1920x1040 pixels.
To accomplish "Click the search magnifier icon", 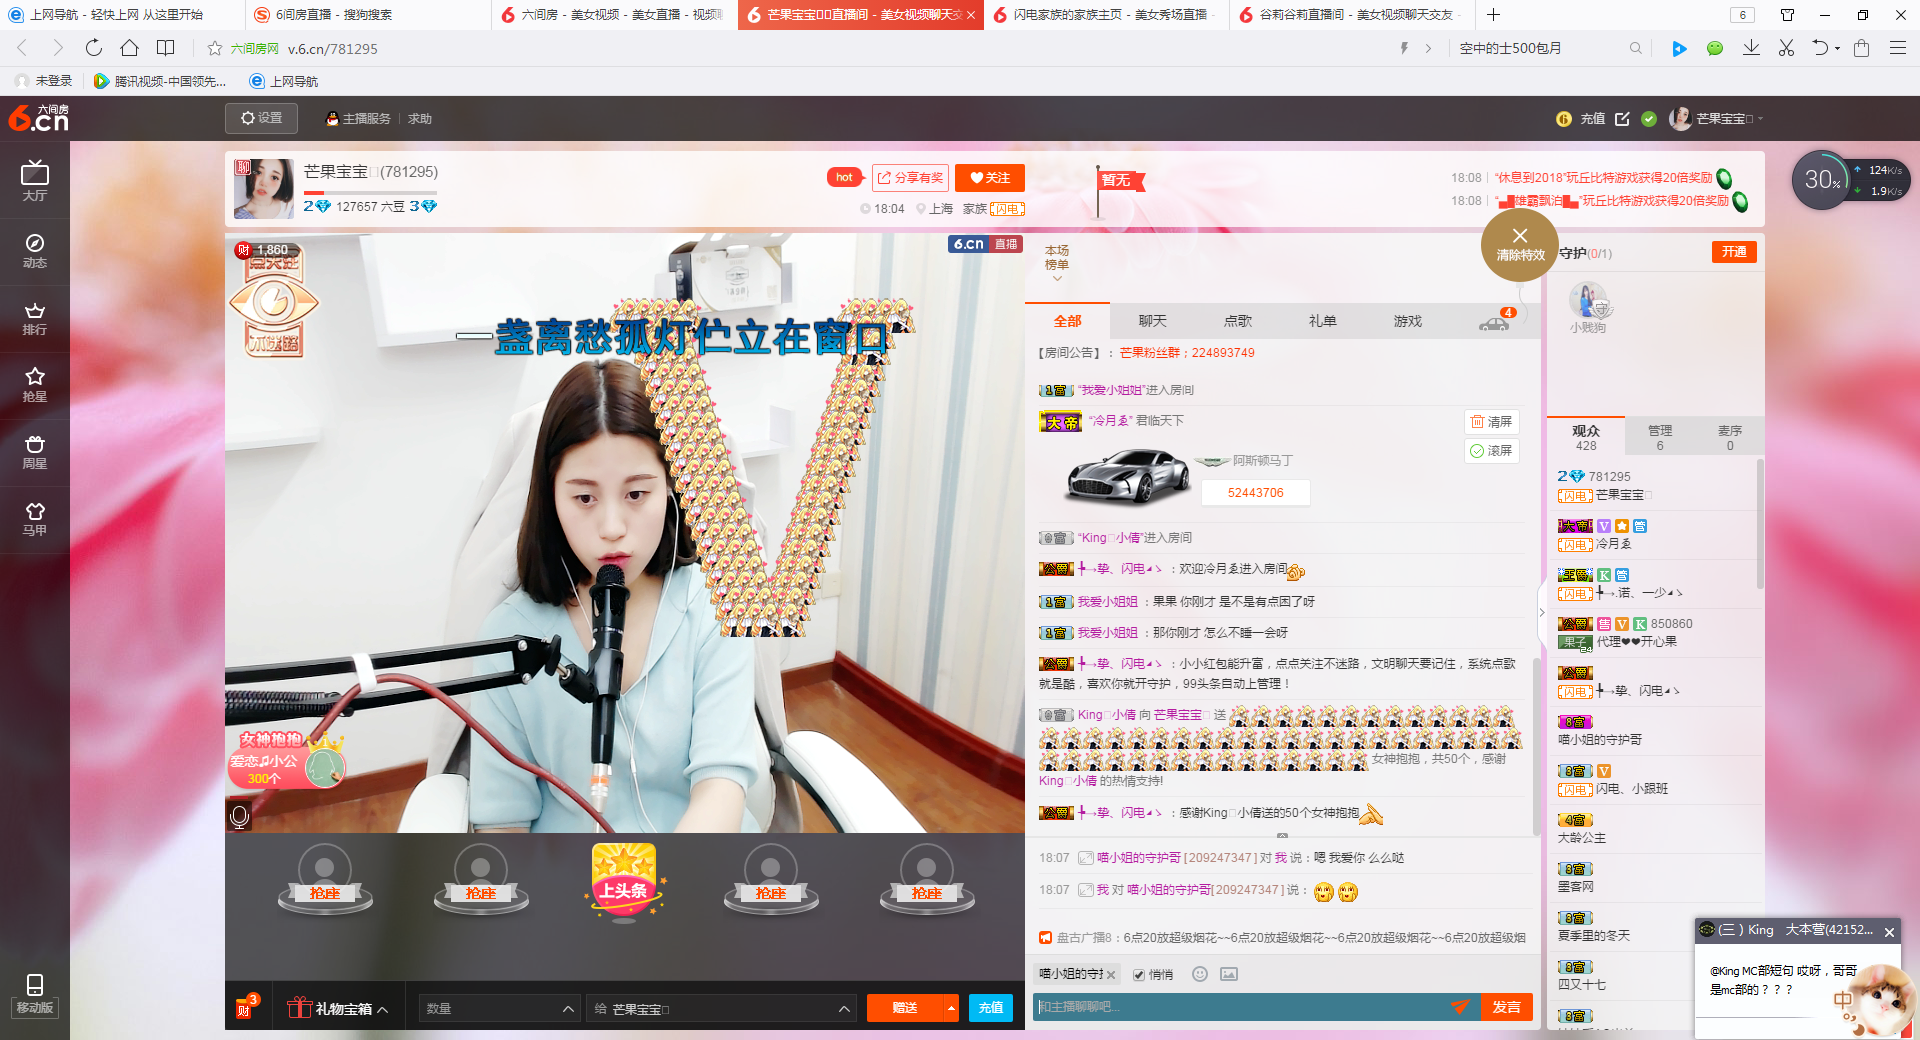I will (x=1636, y=48).
